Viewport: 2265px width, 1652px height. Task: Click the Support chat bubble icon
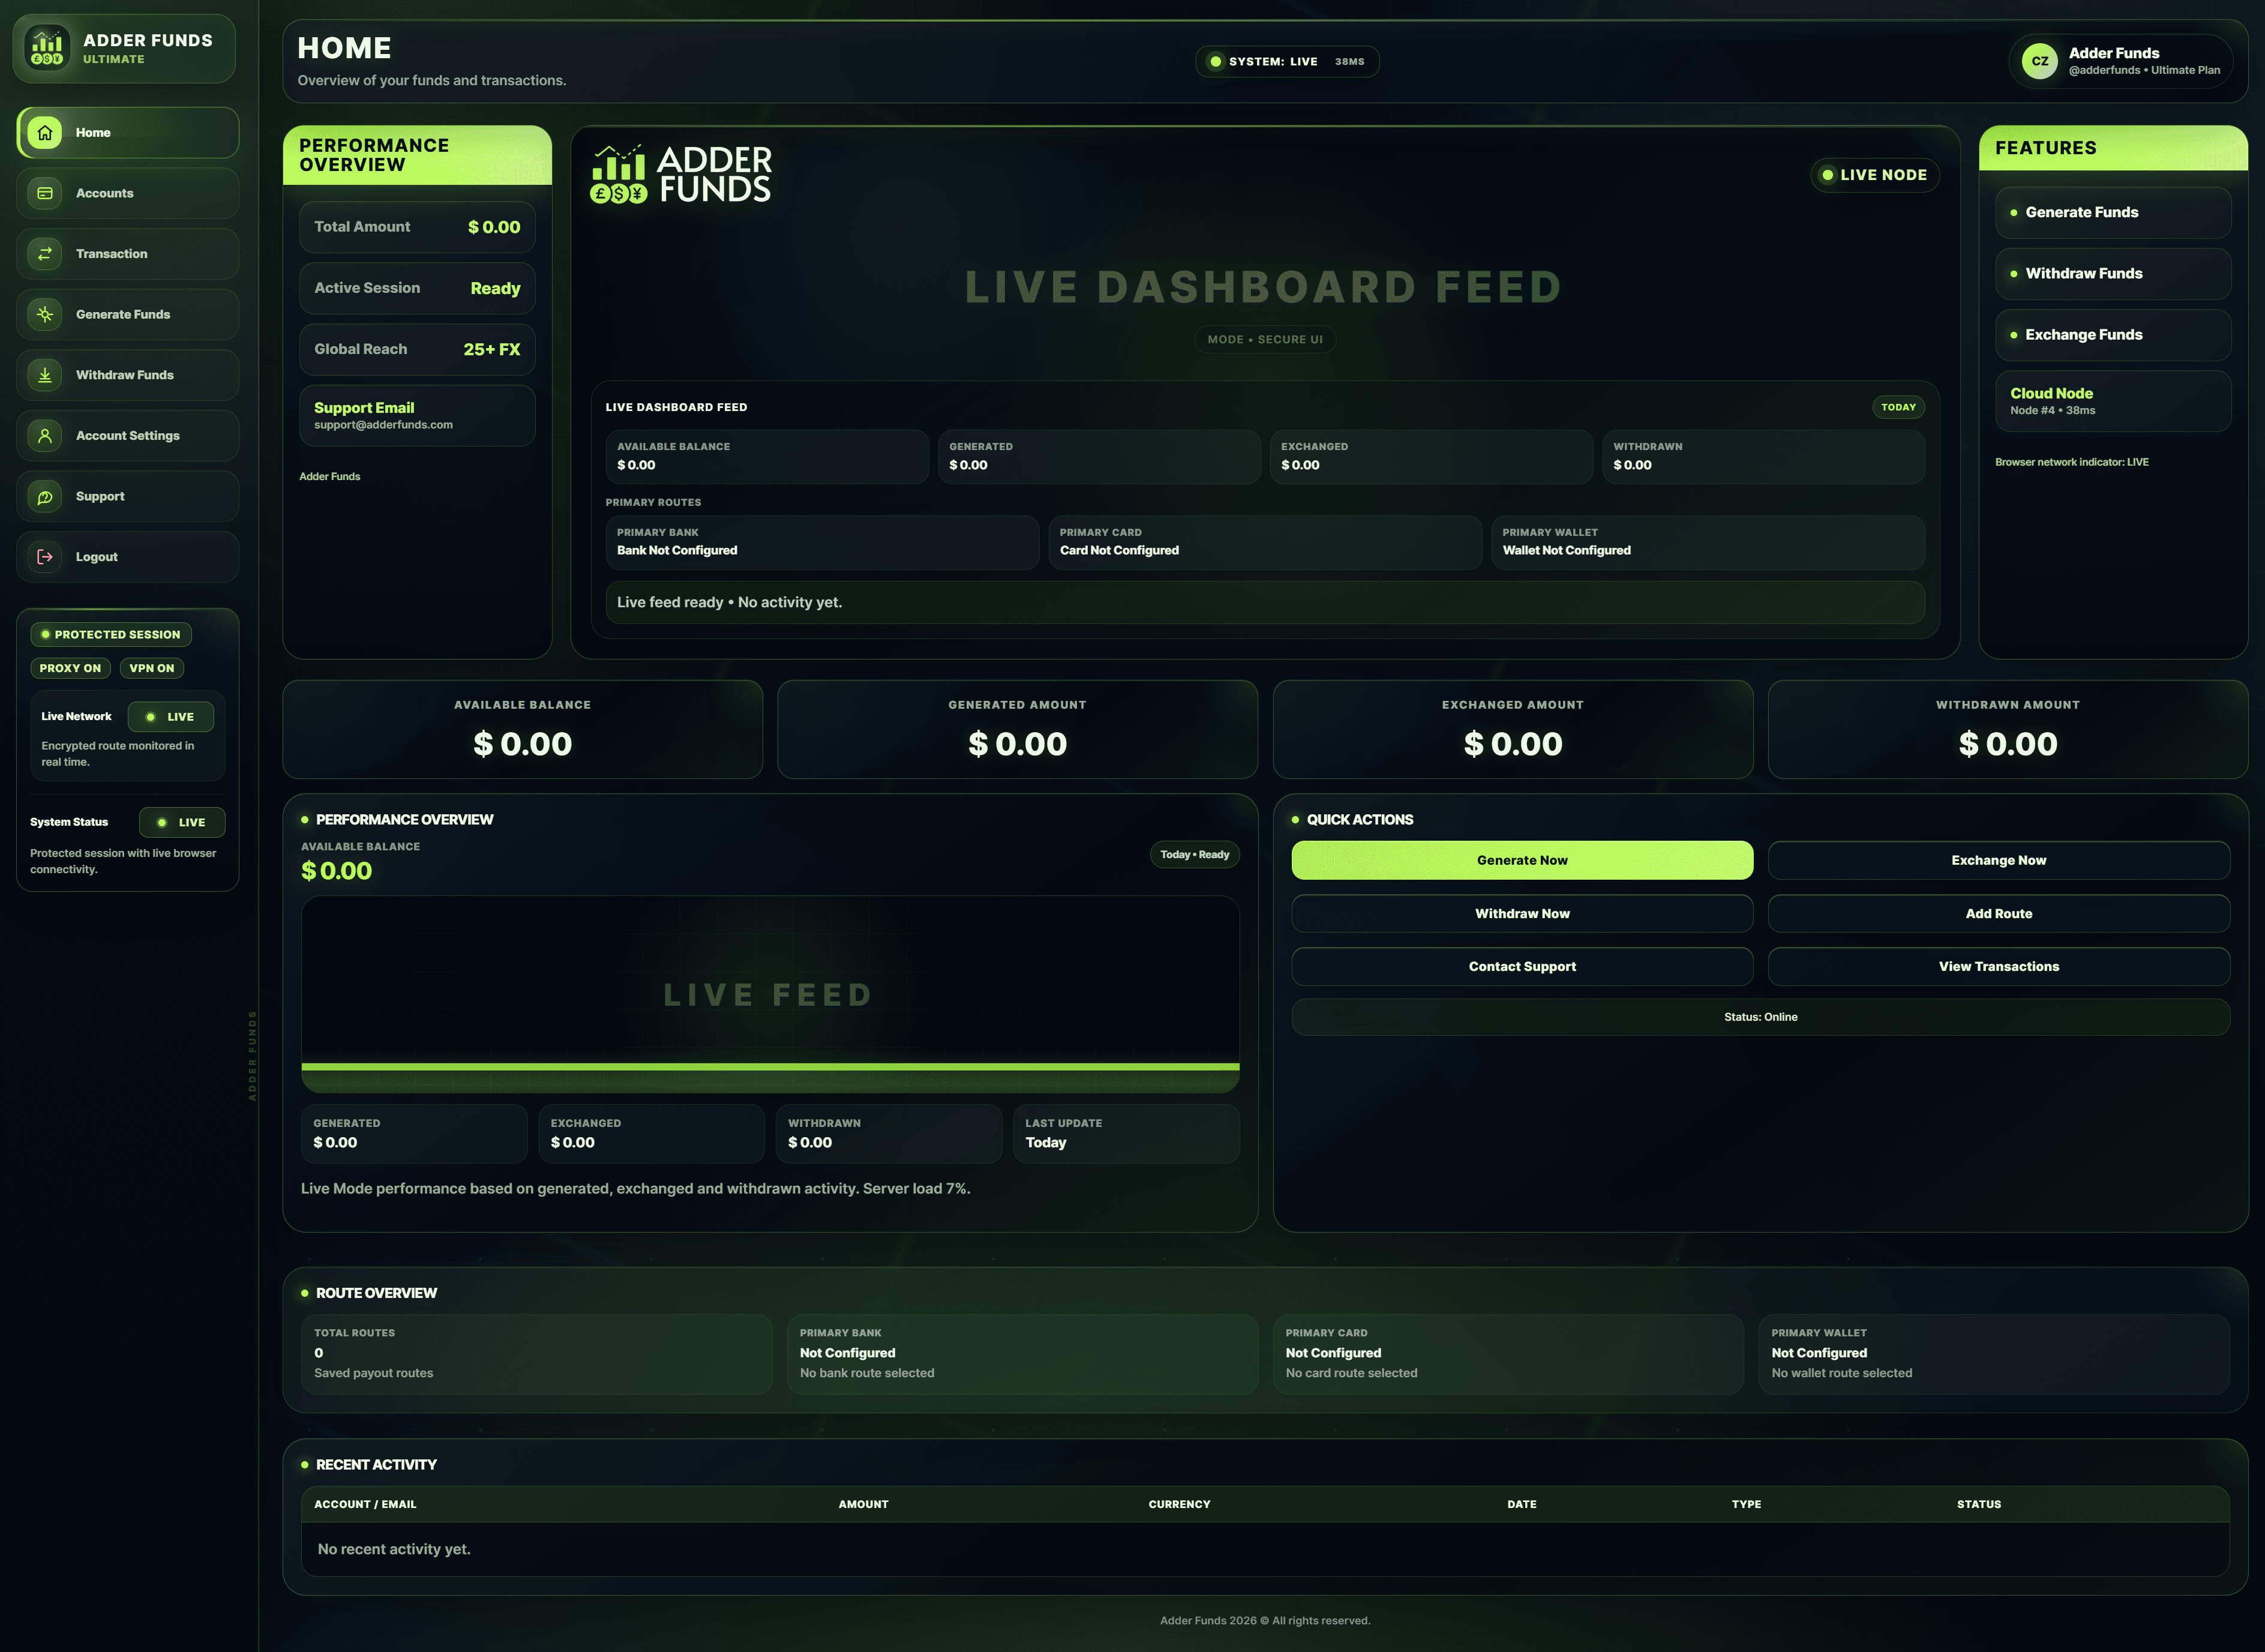(x=45, y=496)
